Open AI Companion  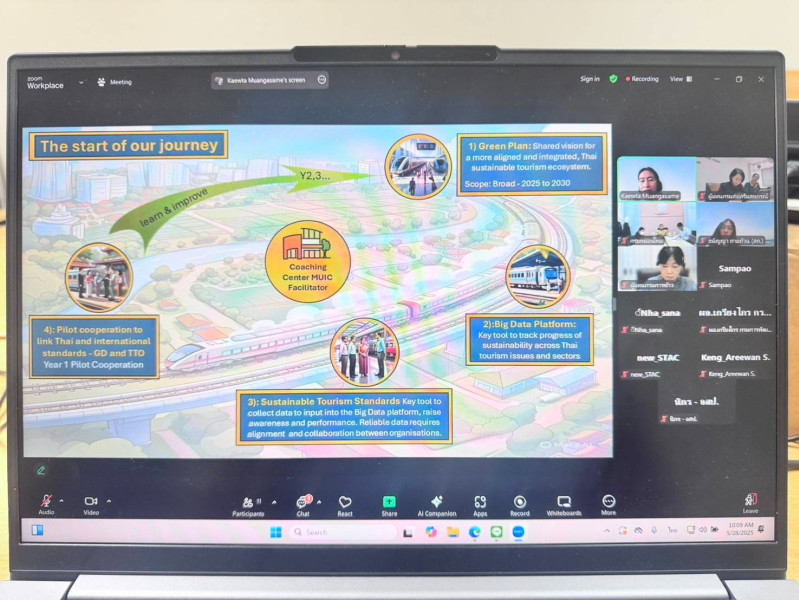[x=436, y=503]
